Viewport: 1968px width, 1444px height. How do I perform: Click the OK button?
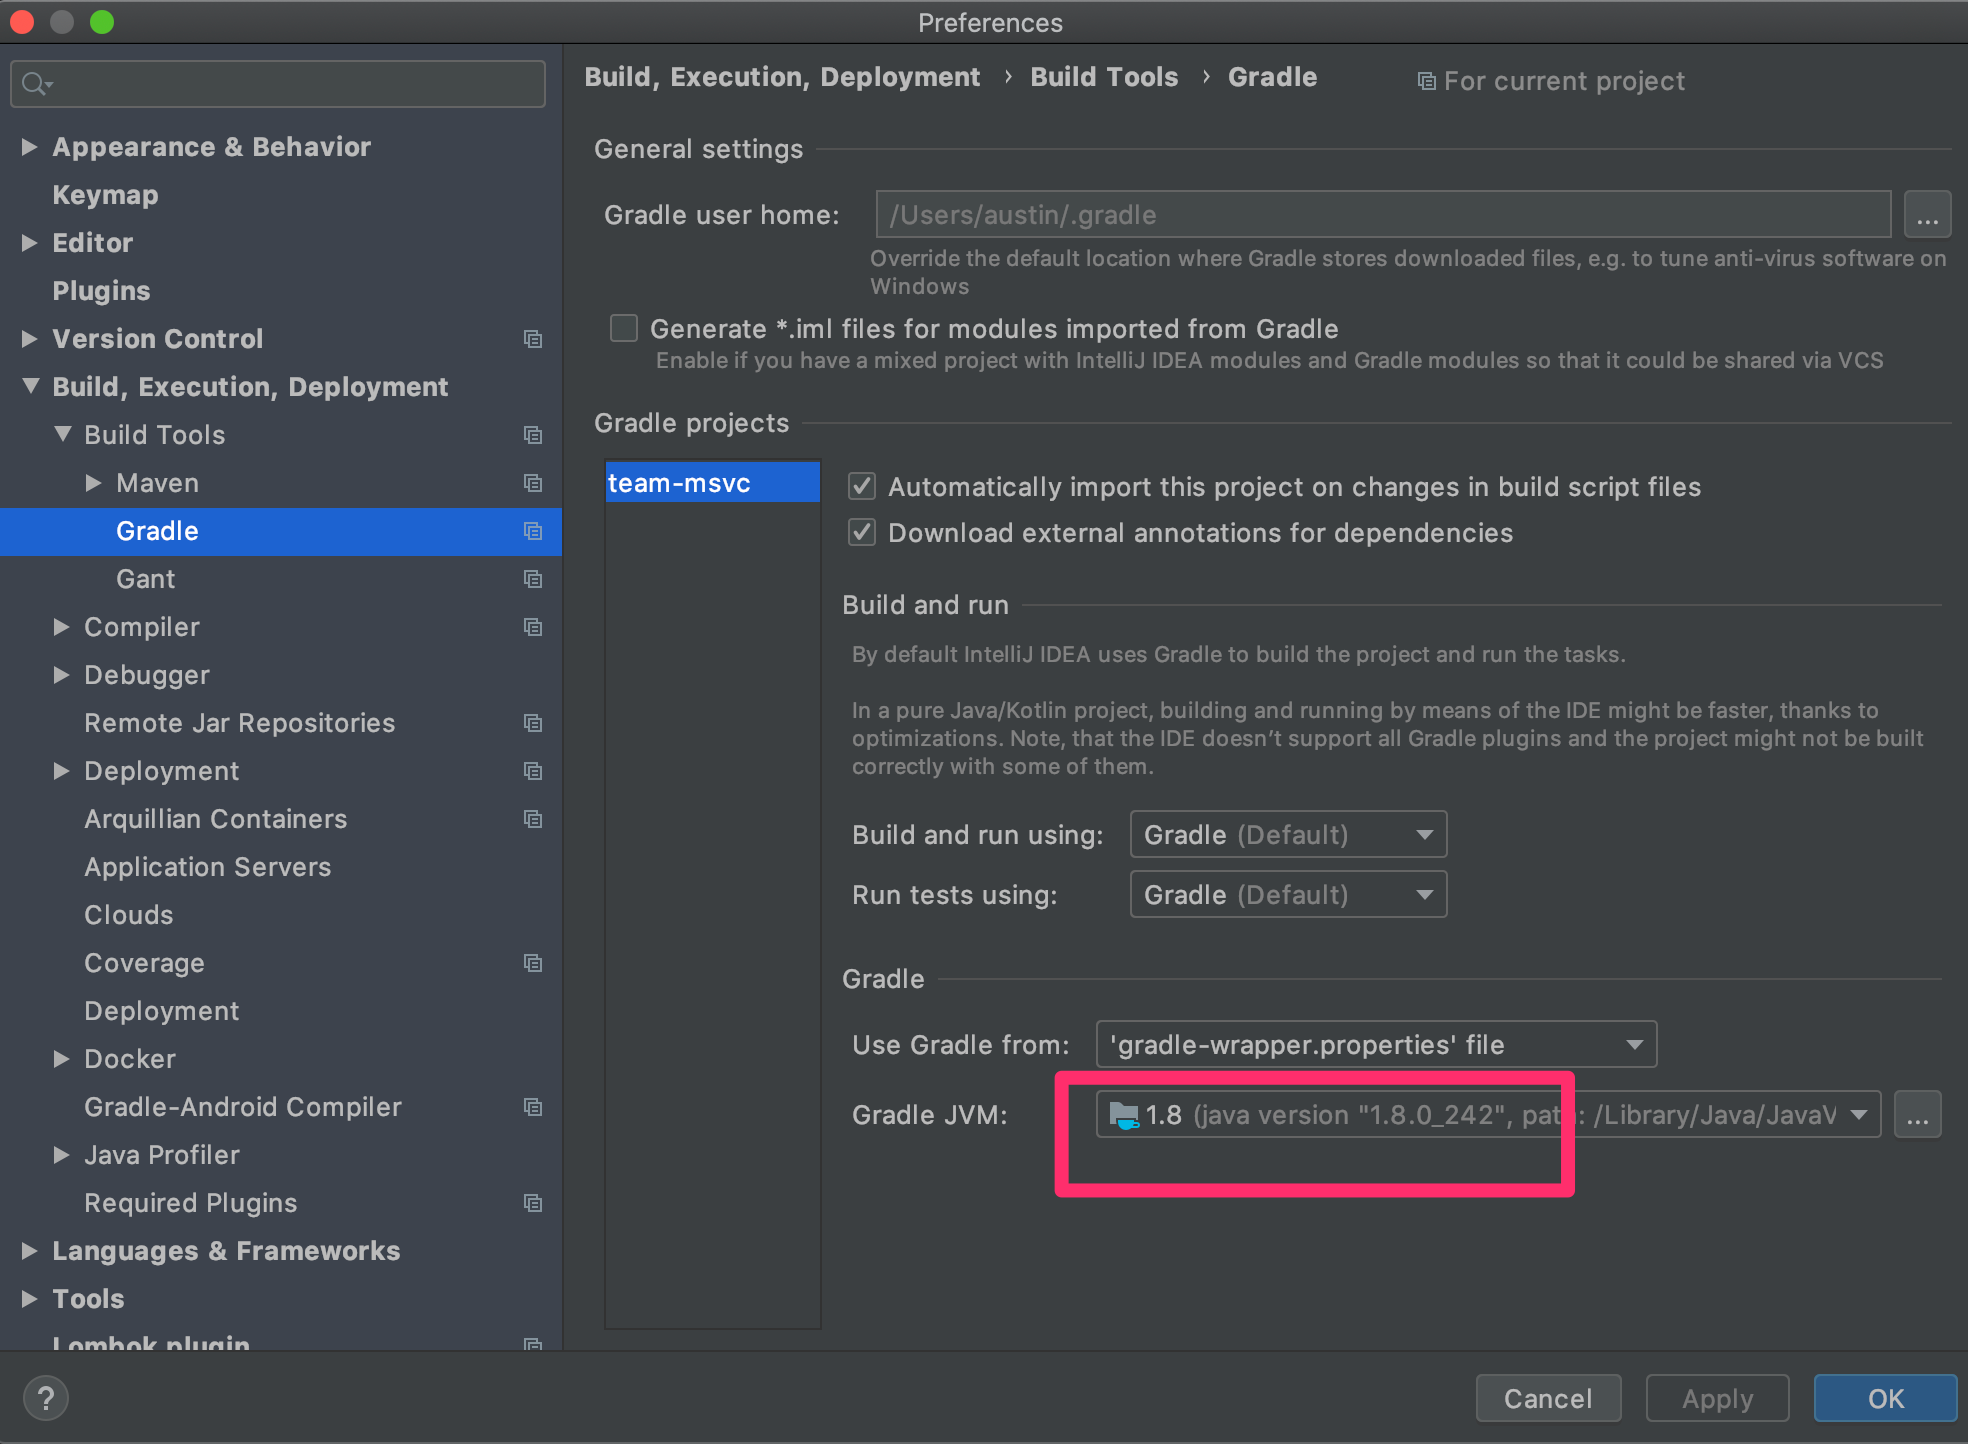pos(1884,1398)
